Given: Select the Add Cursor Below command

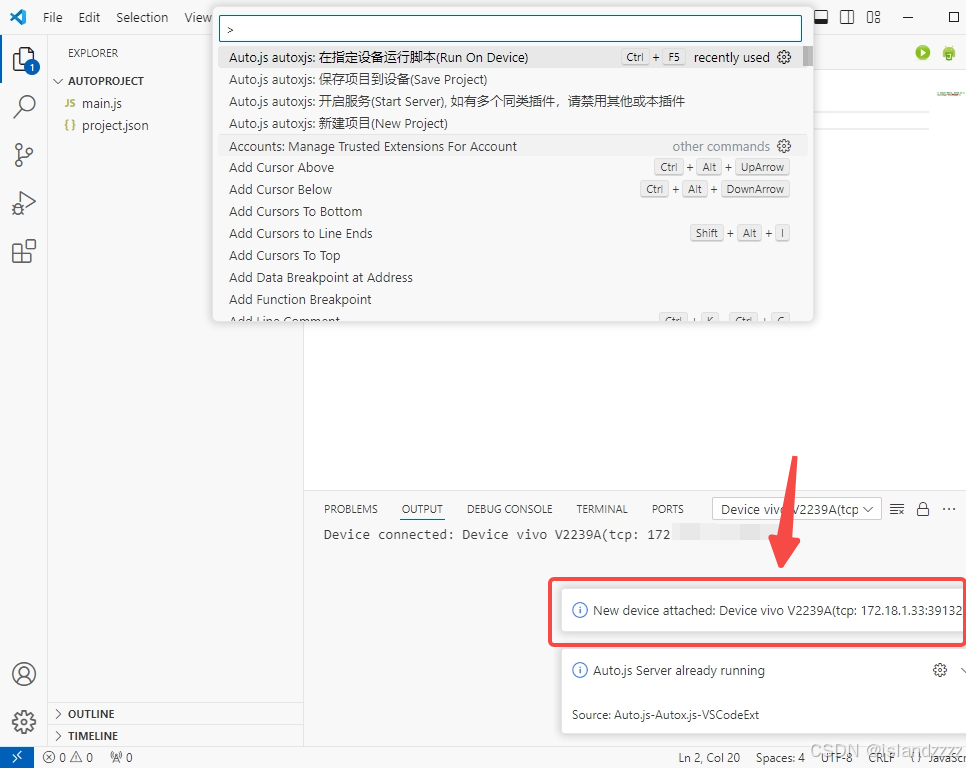Looking at the screenshot, I should click(x=511, y=190).
